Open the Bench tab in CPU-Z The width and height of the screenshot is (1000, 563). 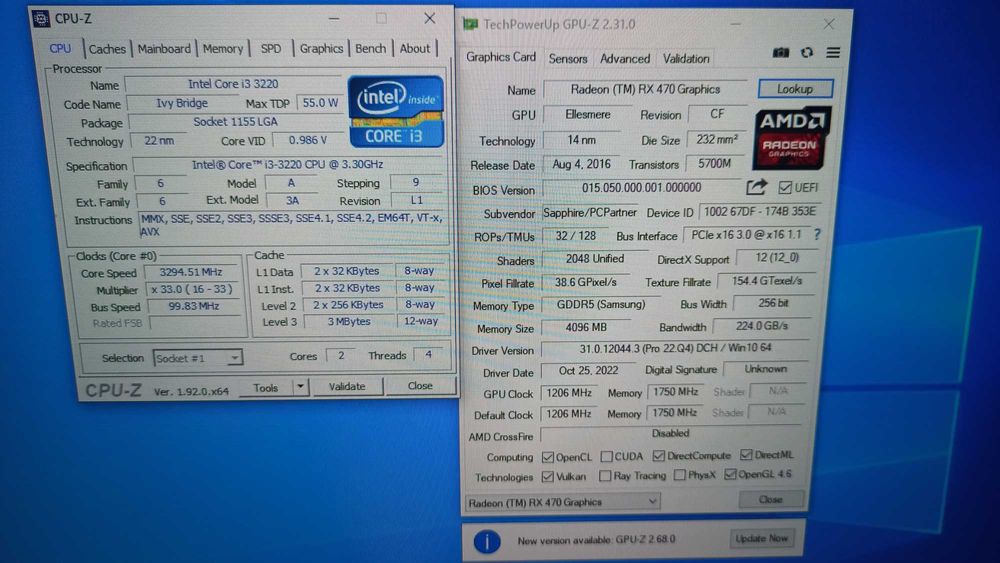(371, 48)
